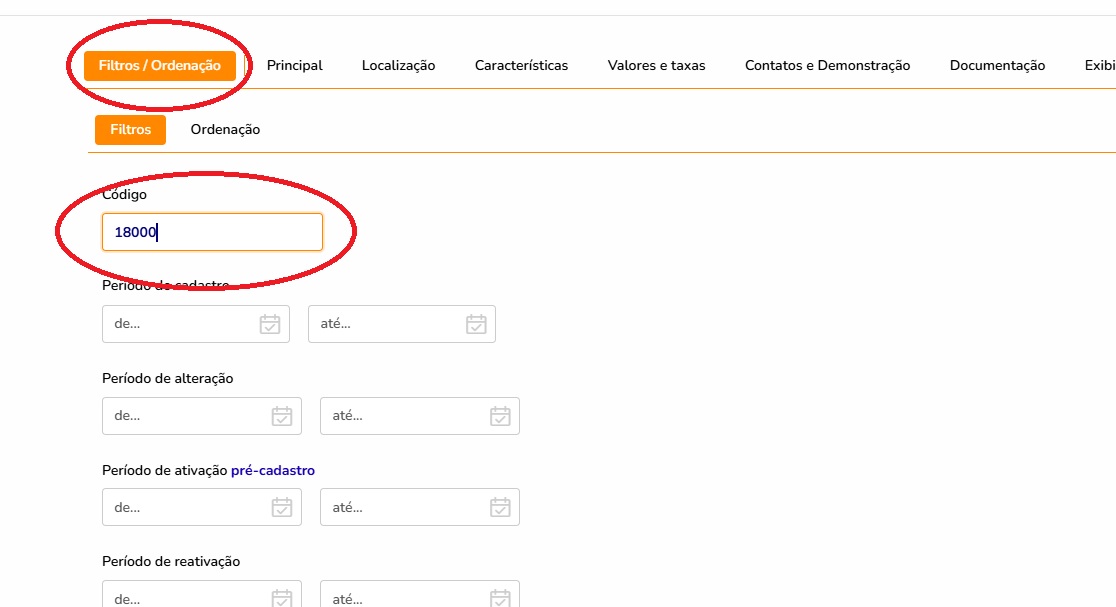Viewport: 1116px width, 607px height.
Task: Open the Documentação tab
Action: [997, 66]
